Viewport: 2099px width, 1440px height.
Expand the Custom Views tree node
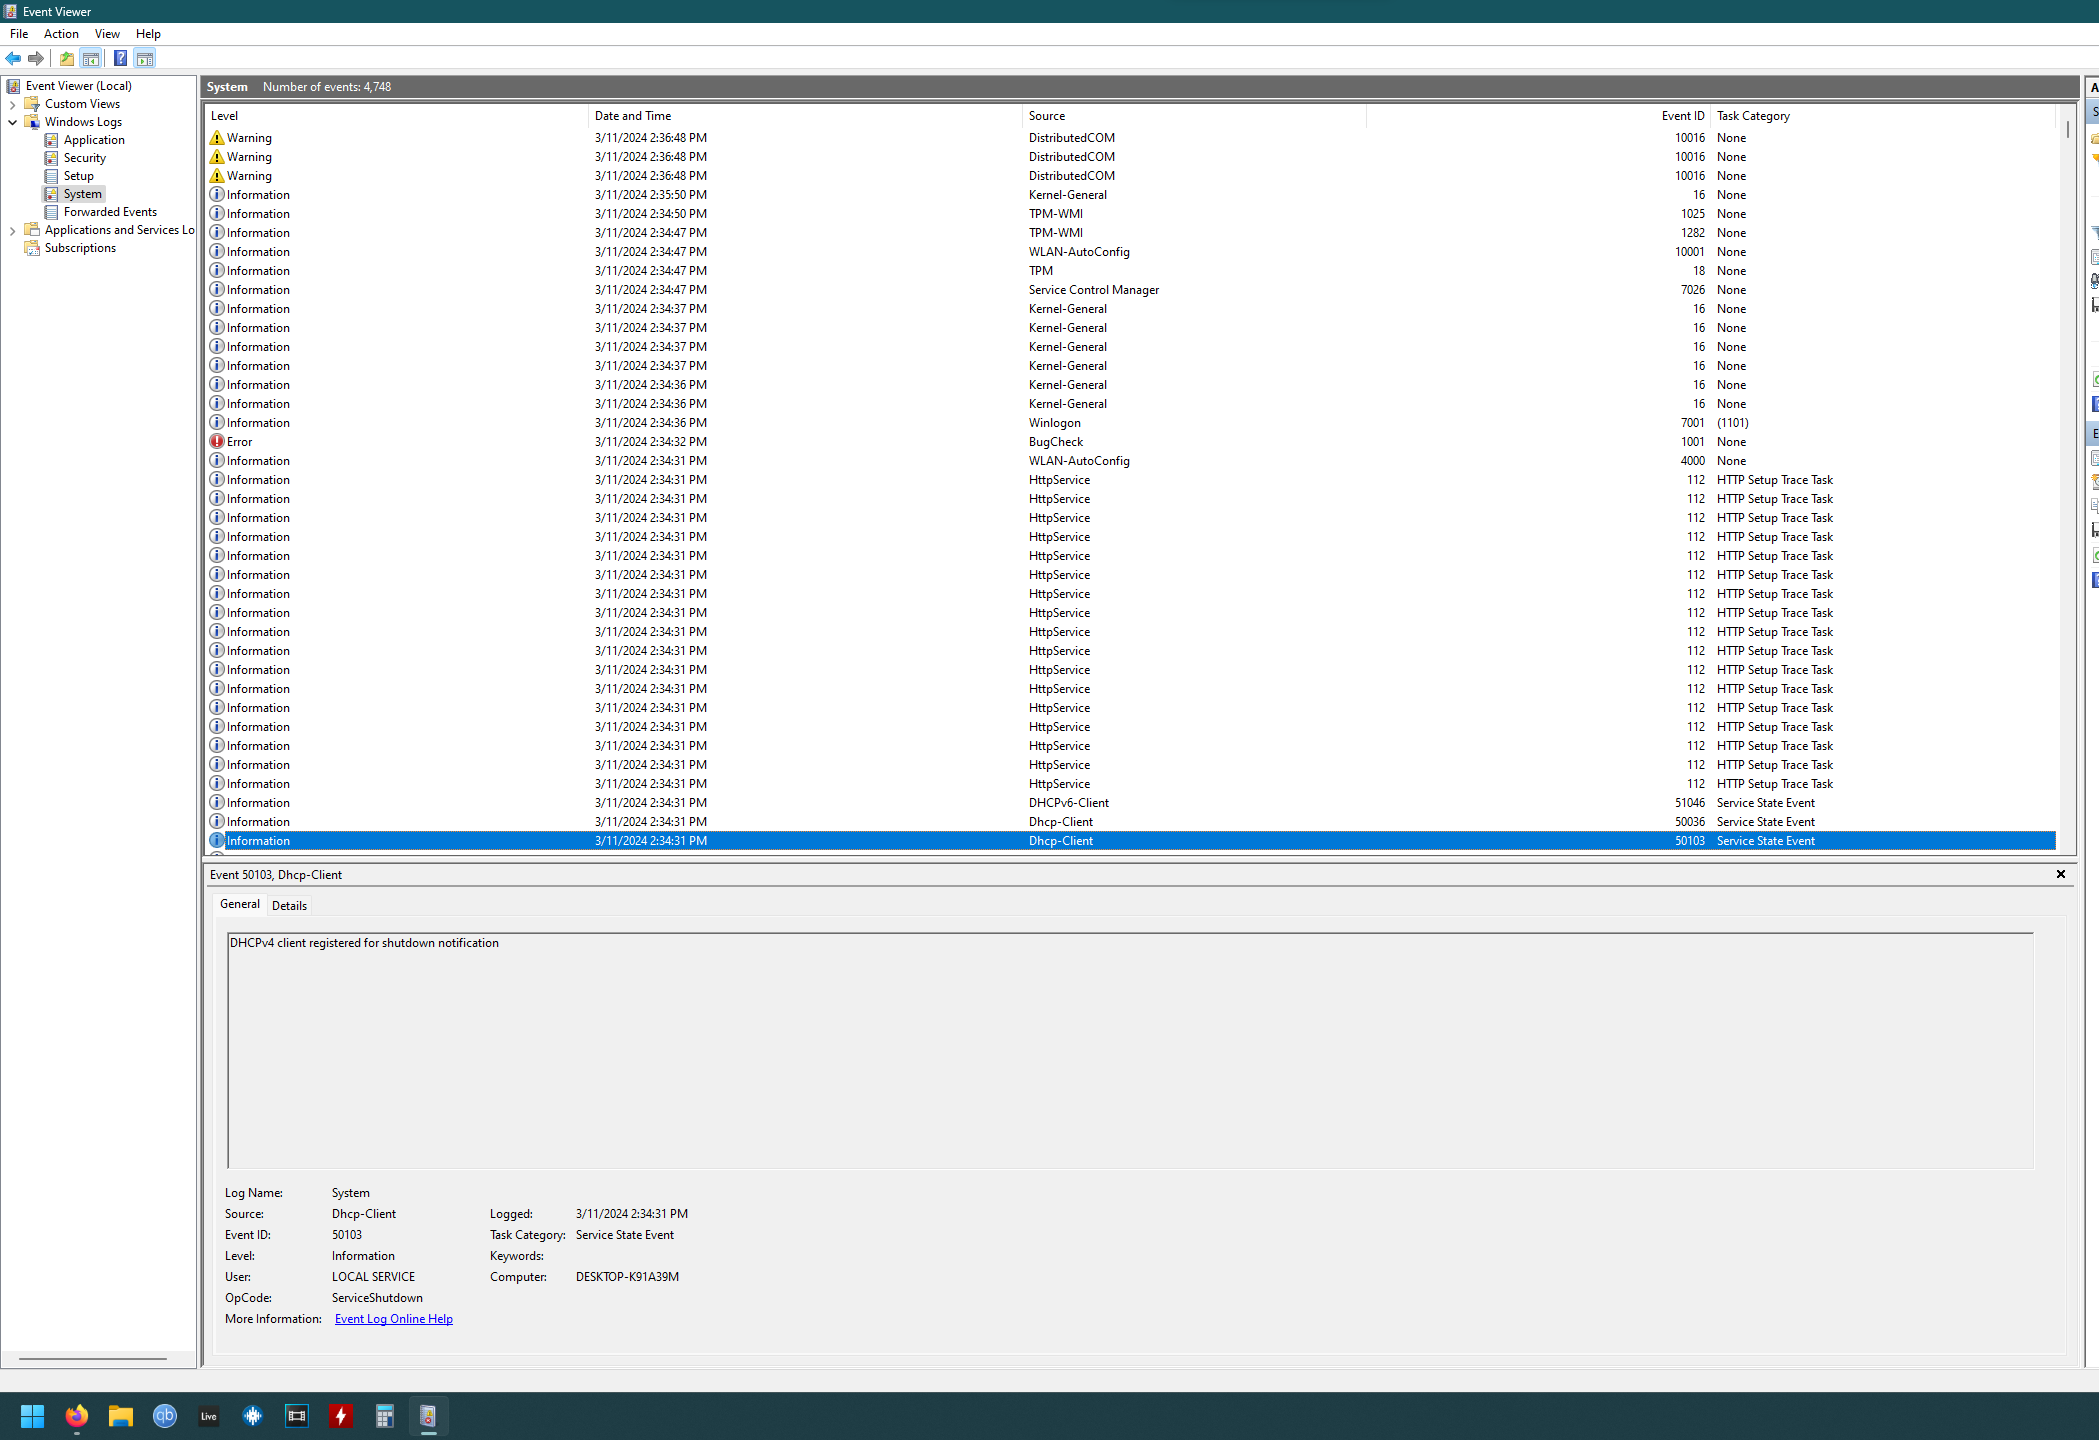click(12, 104)
